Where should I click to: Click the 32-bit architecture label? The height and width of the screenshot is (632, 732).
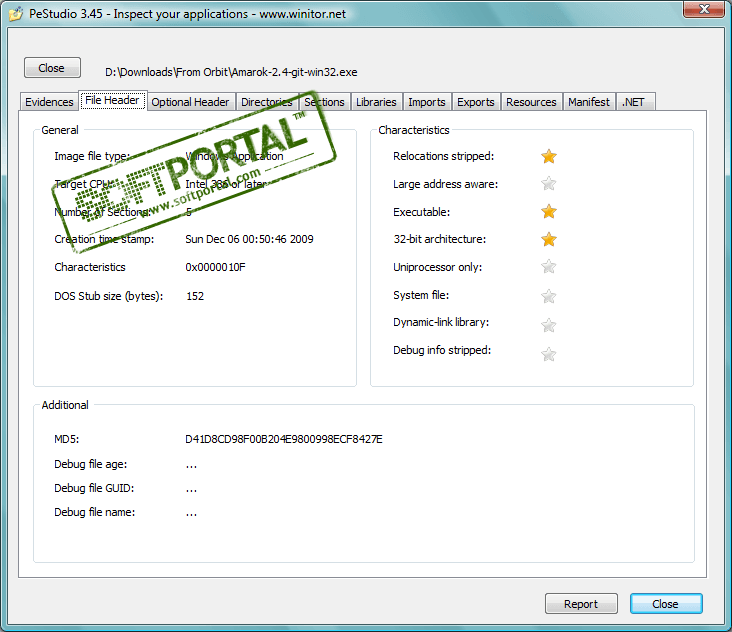(x=439, y=239)
